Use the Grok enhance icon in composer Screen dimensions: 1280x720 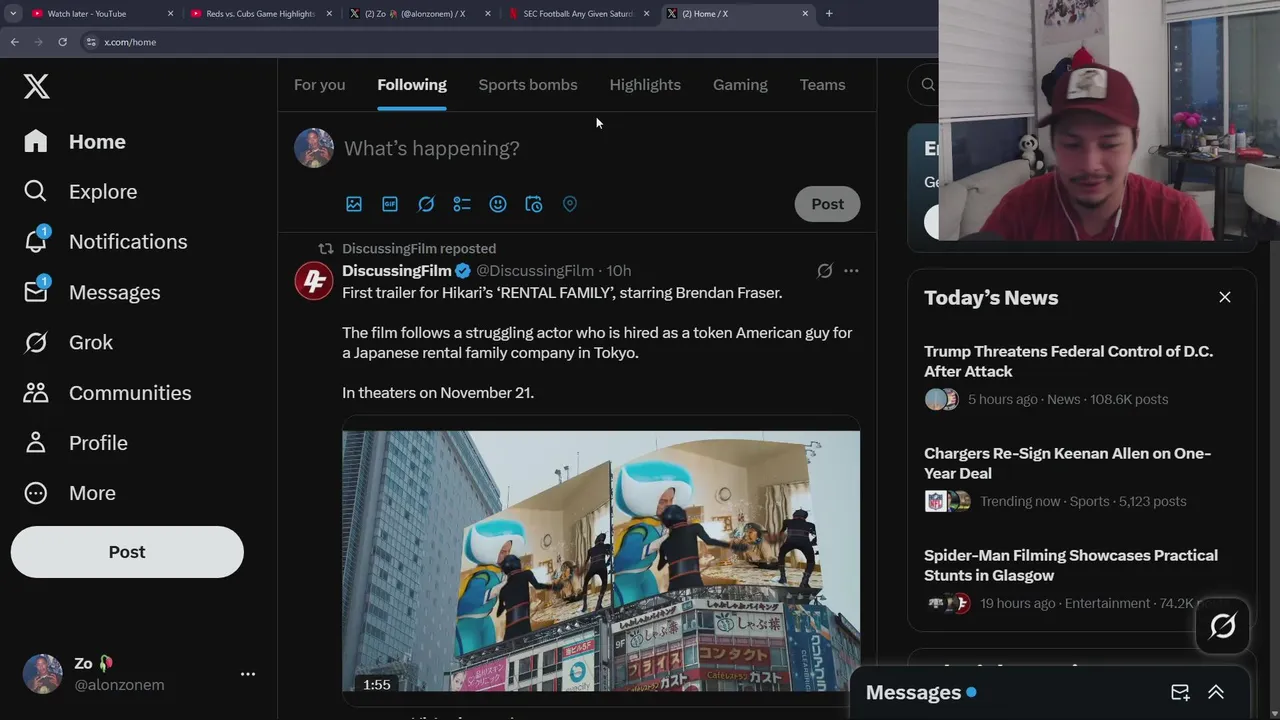click(426, 204)
